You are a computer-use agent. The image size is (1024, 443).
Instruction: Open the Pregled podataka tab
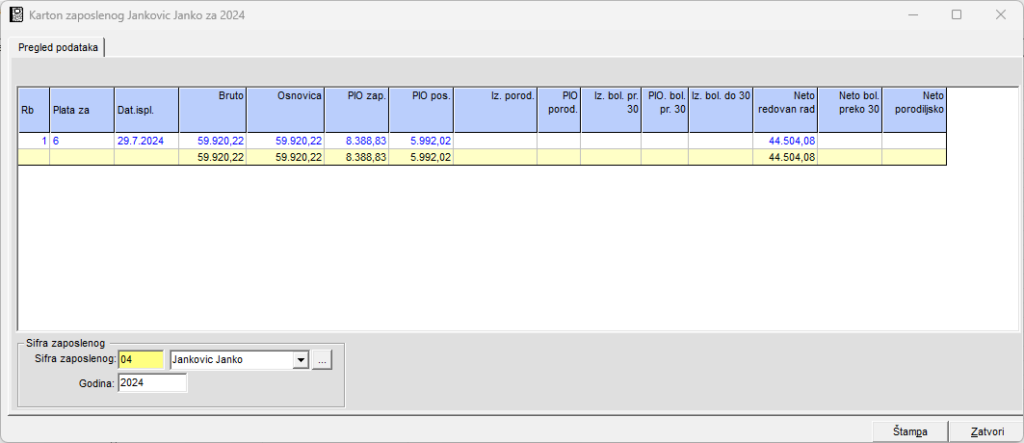pyautogui.click(x=58, y=48)
